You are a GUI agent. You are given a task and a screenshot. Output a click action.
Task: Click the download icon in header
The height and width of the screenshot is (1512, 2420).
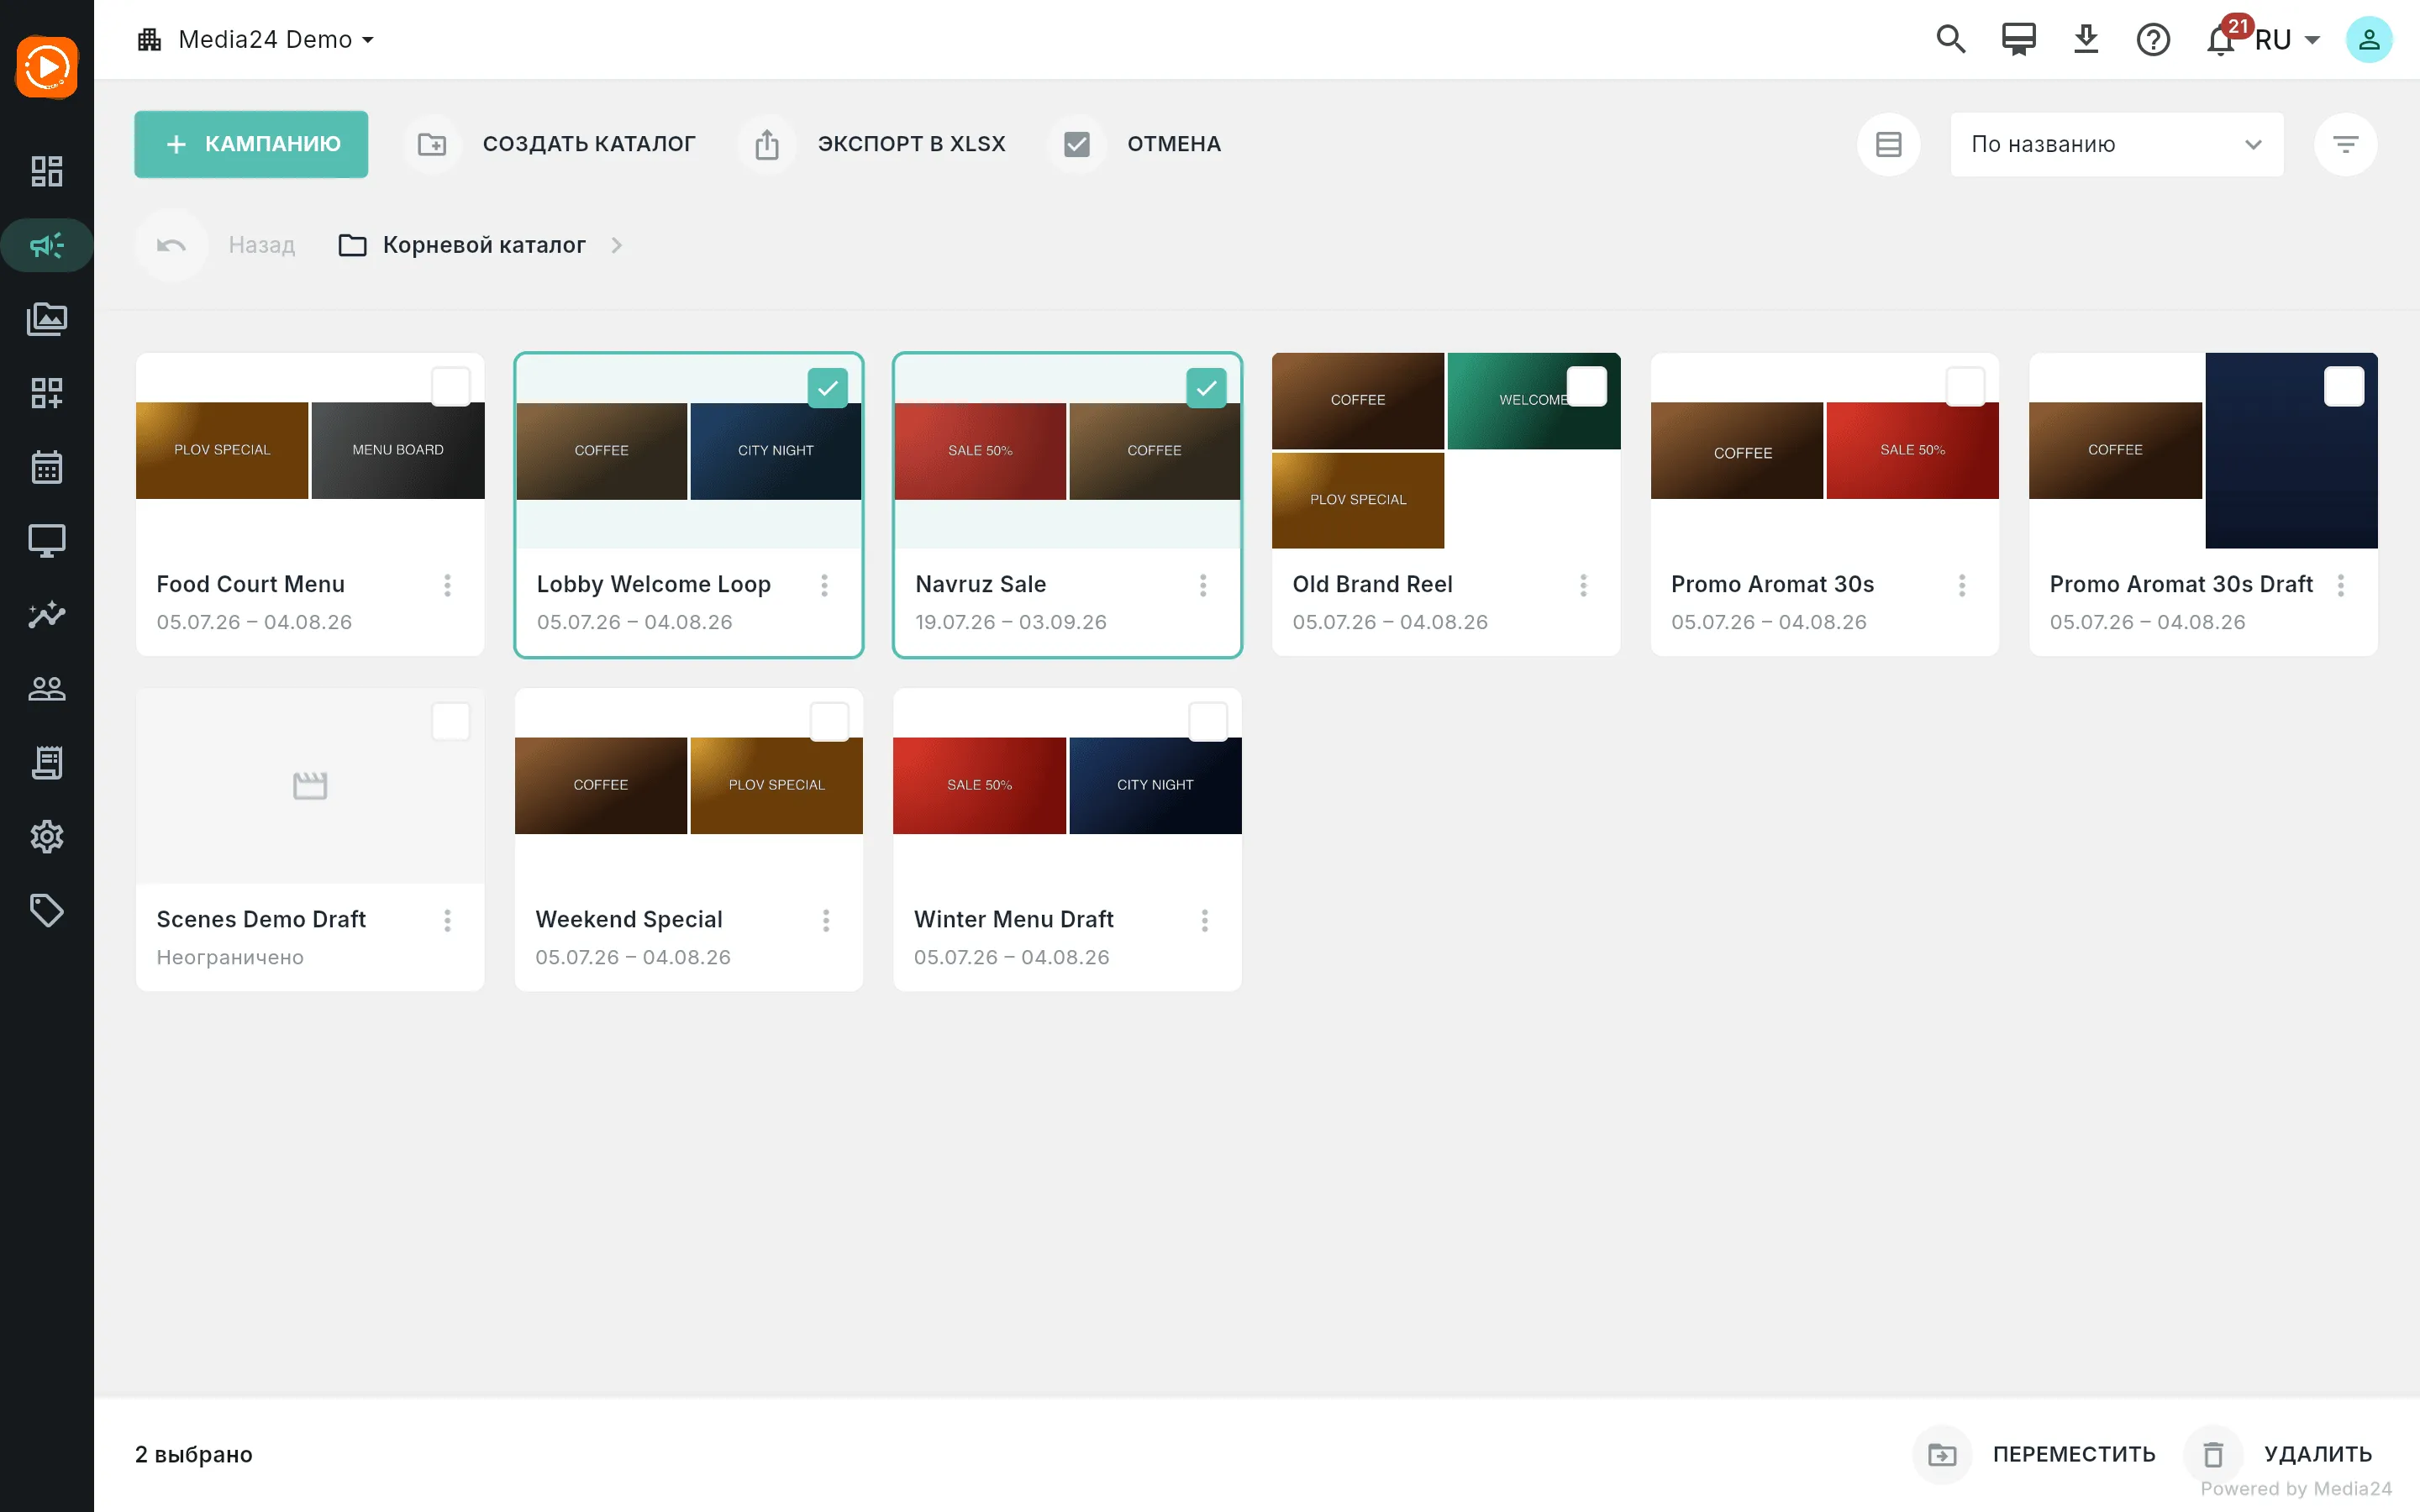tap(2085, 40)
